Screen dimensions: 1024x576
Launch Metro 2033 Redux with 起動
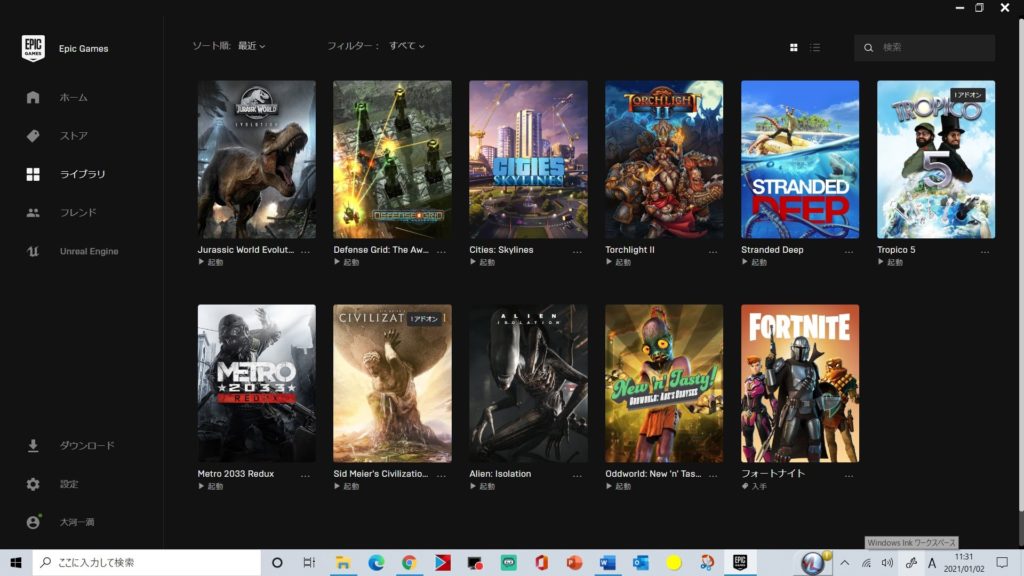(x=211, y=487)
